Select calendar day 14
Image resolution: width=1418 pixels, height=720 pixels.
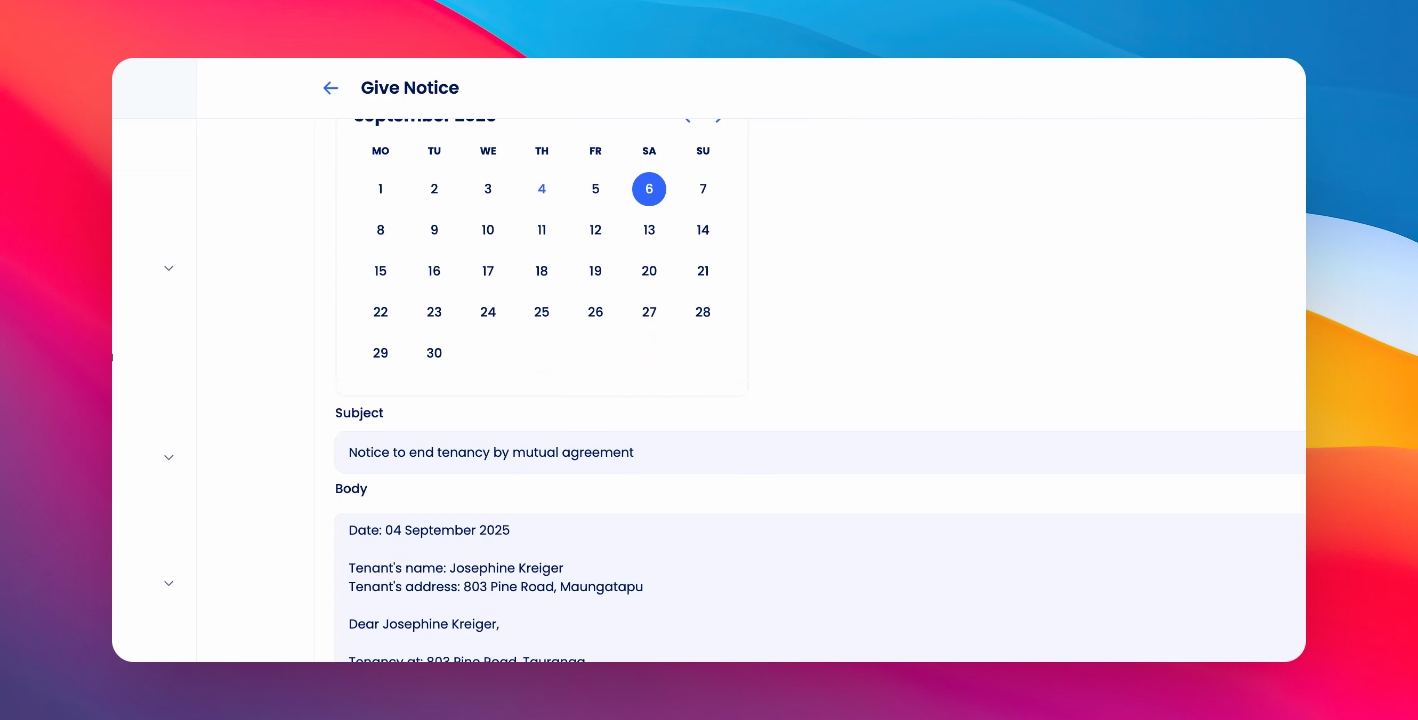coord(703,230)
